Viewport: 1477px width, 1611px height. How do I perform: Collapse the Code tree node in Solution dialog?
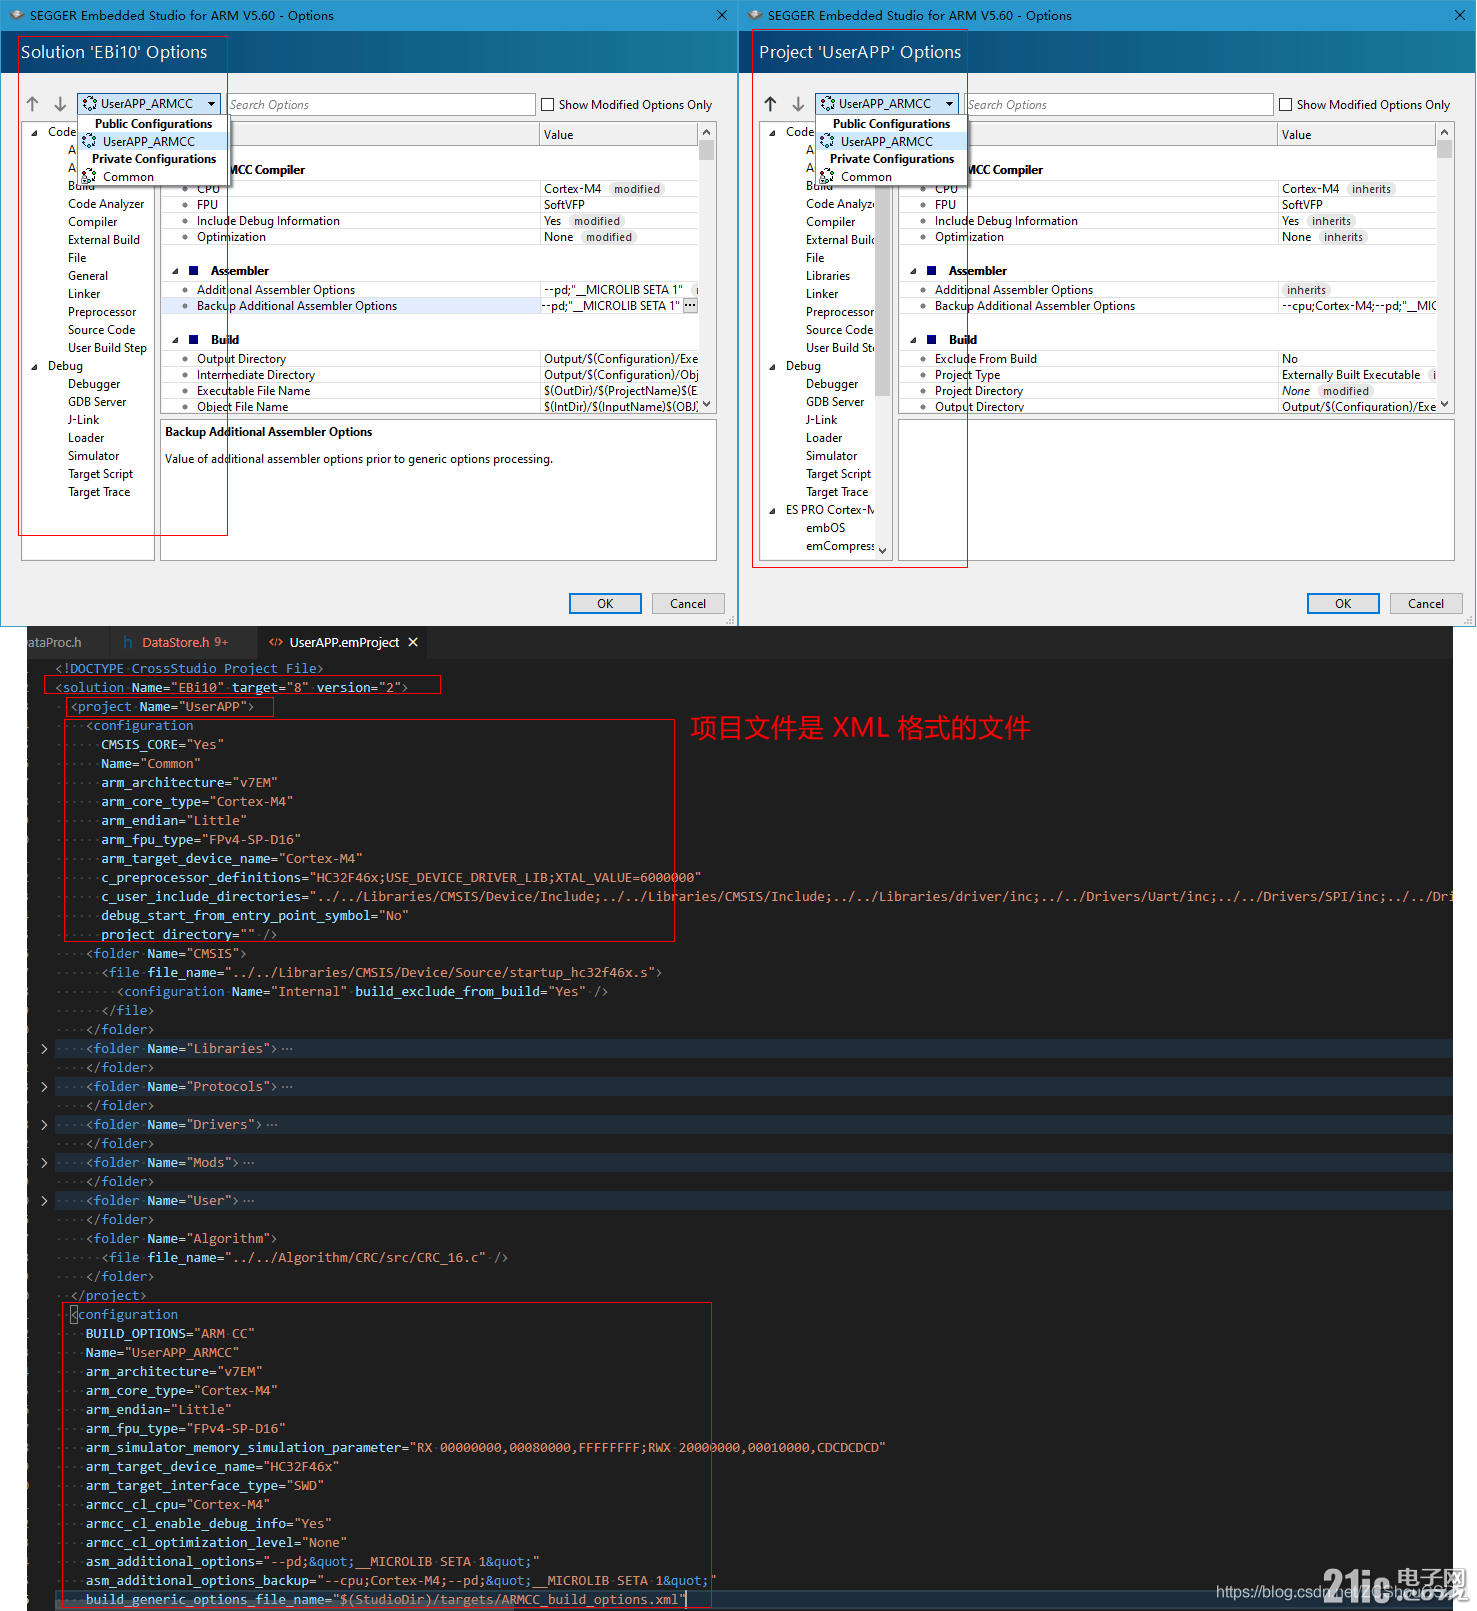pos(35,132)
